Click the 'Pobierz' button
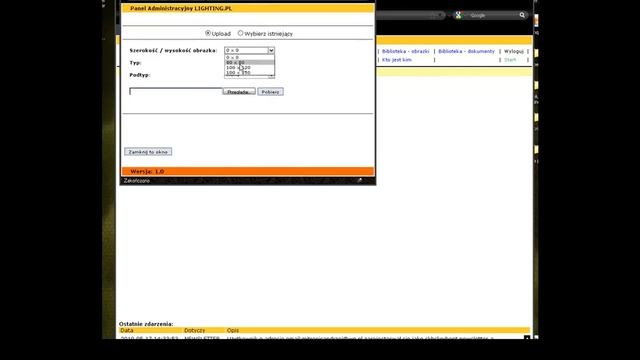Screen dimensions: 640x360 coord(270,92)
